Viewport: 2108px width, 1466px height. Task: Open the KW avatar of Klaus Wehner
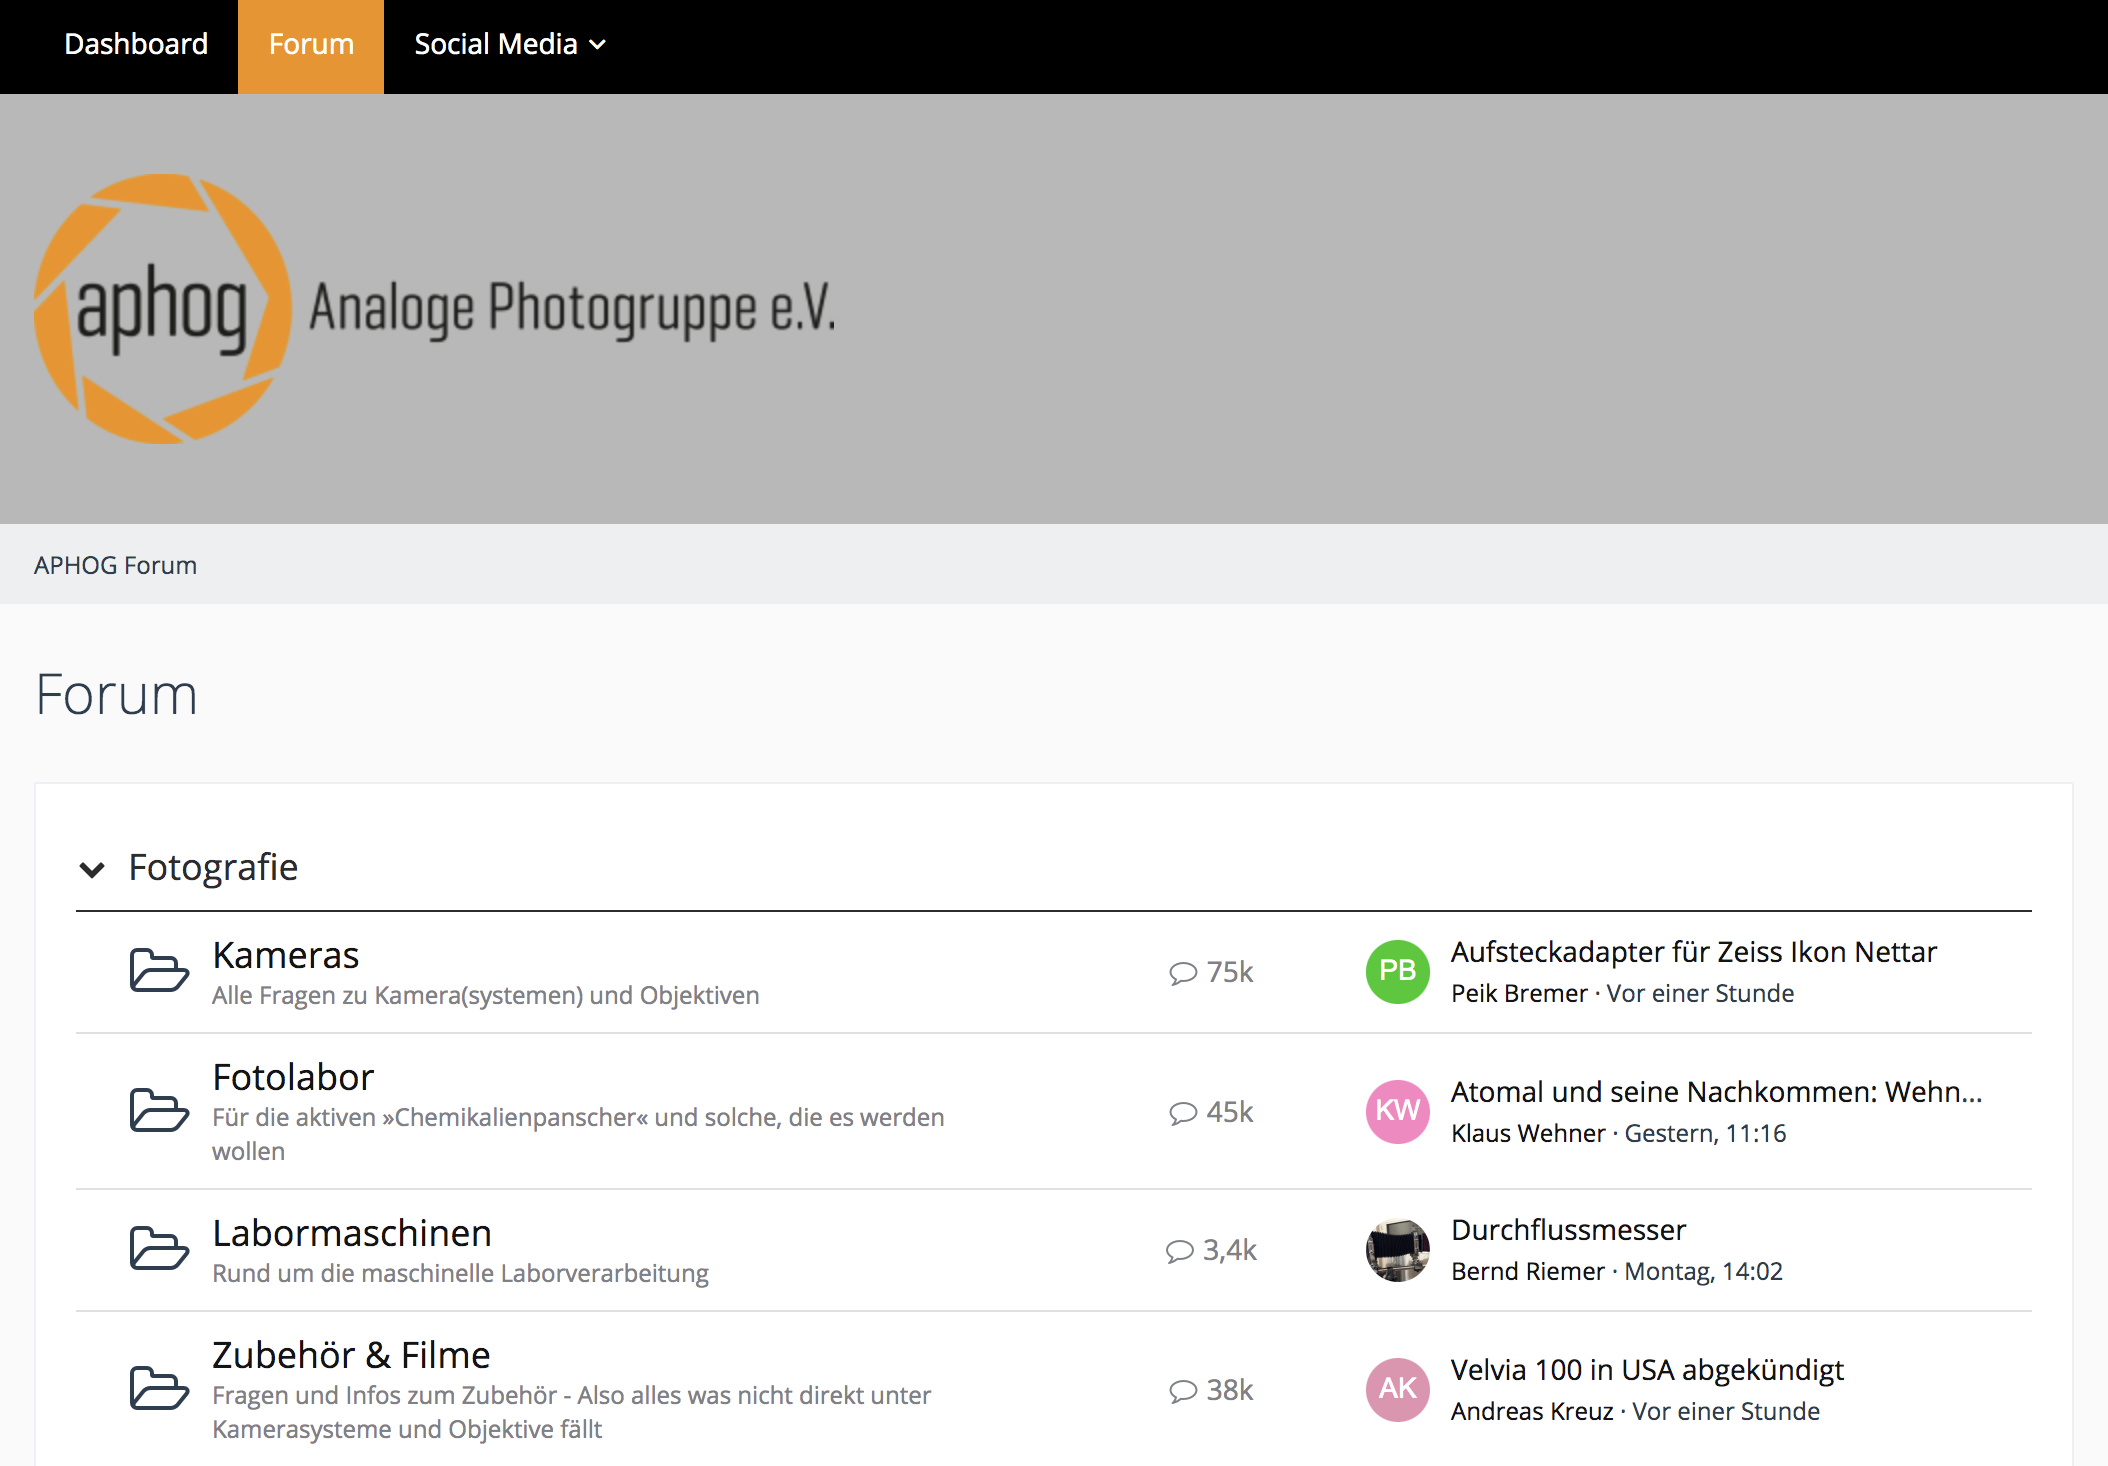(1397, 1111)
